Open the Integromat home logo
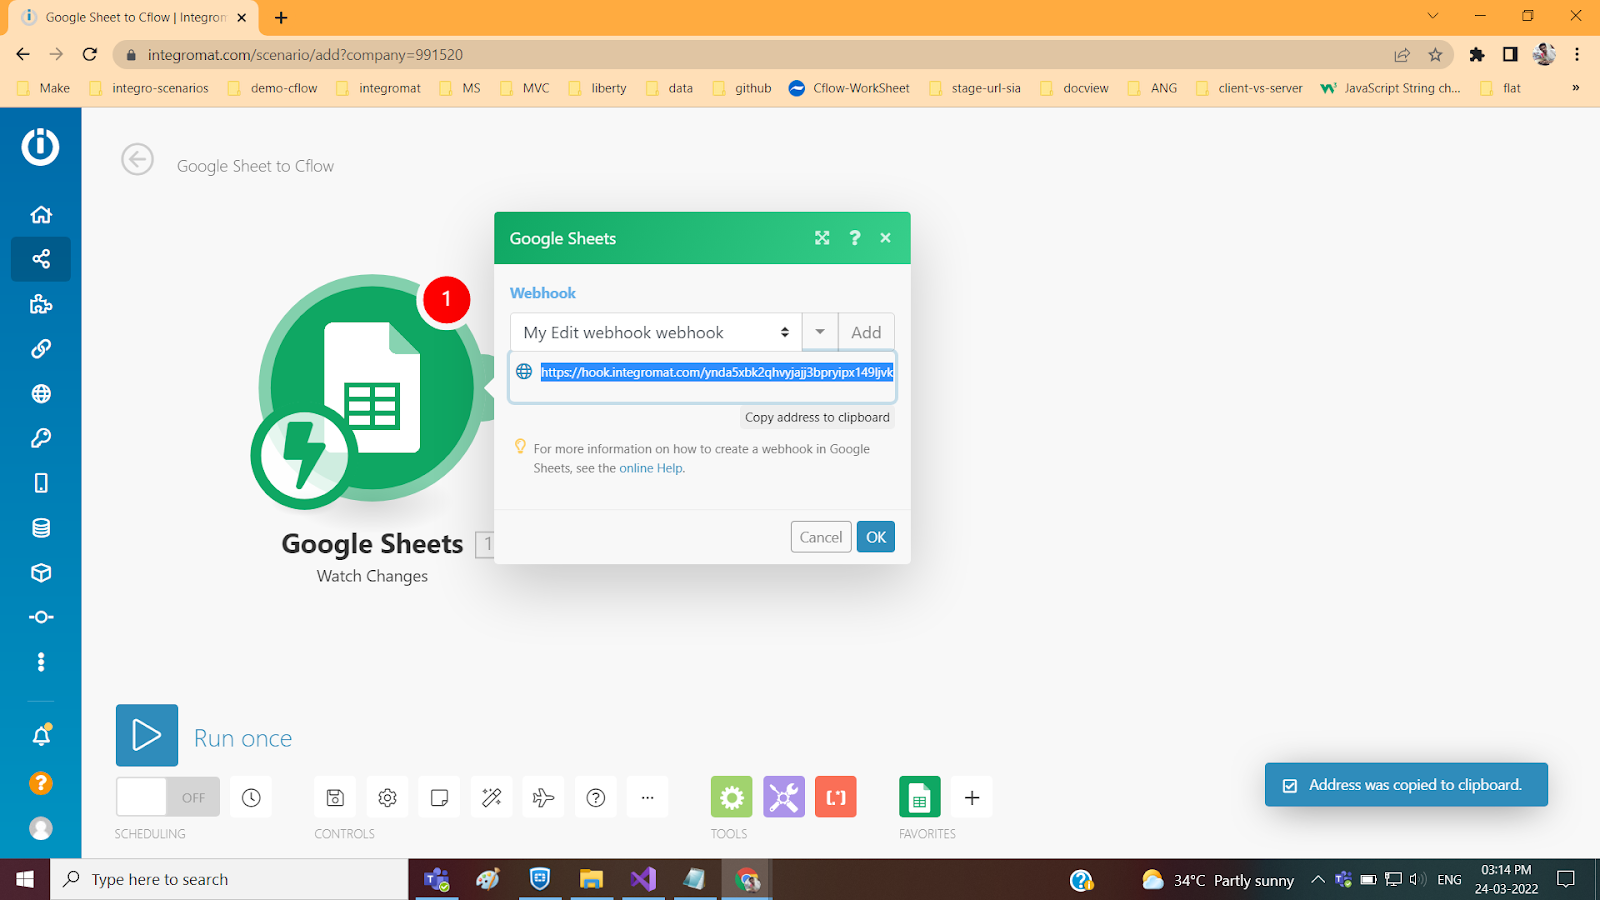This screenshot has height=900, width=1600. 40,147
